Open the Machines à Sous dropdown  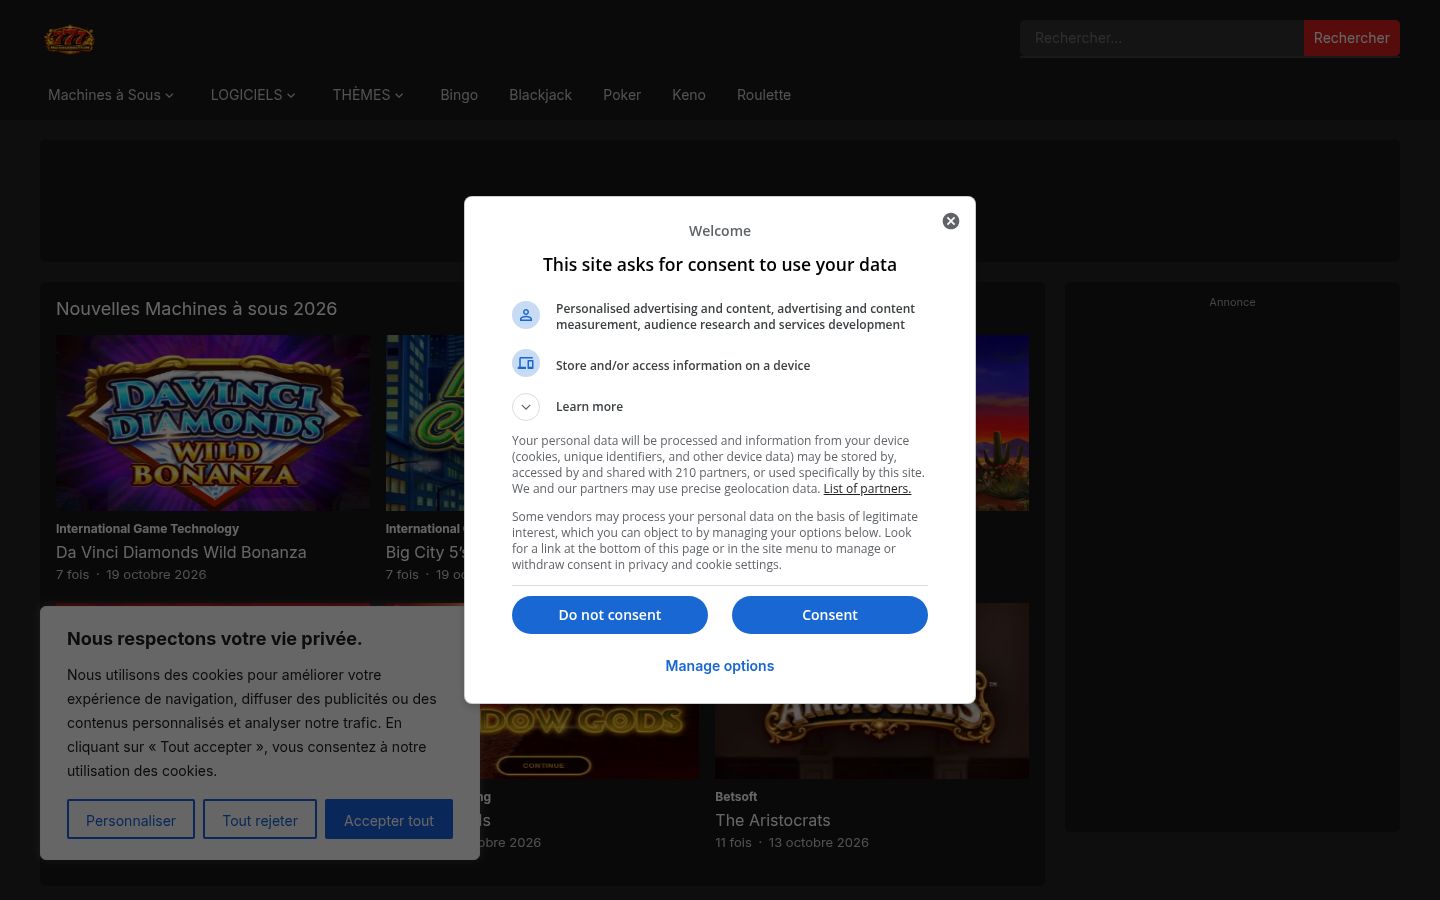point(111,95)
